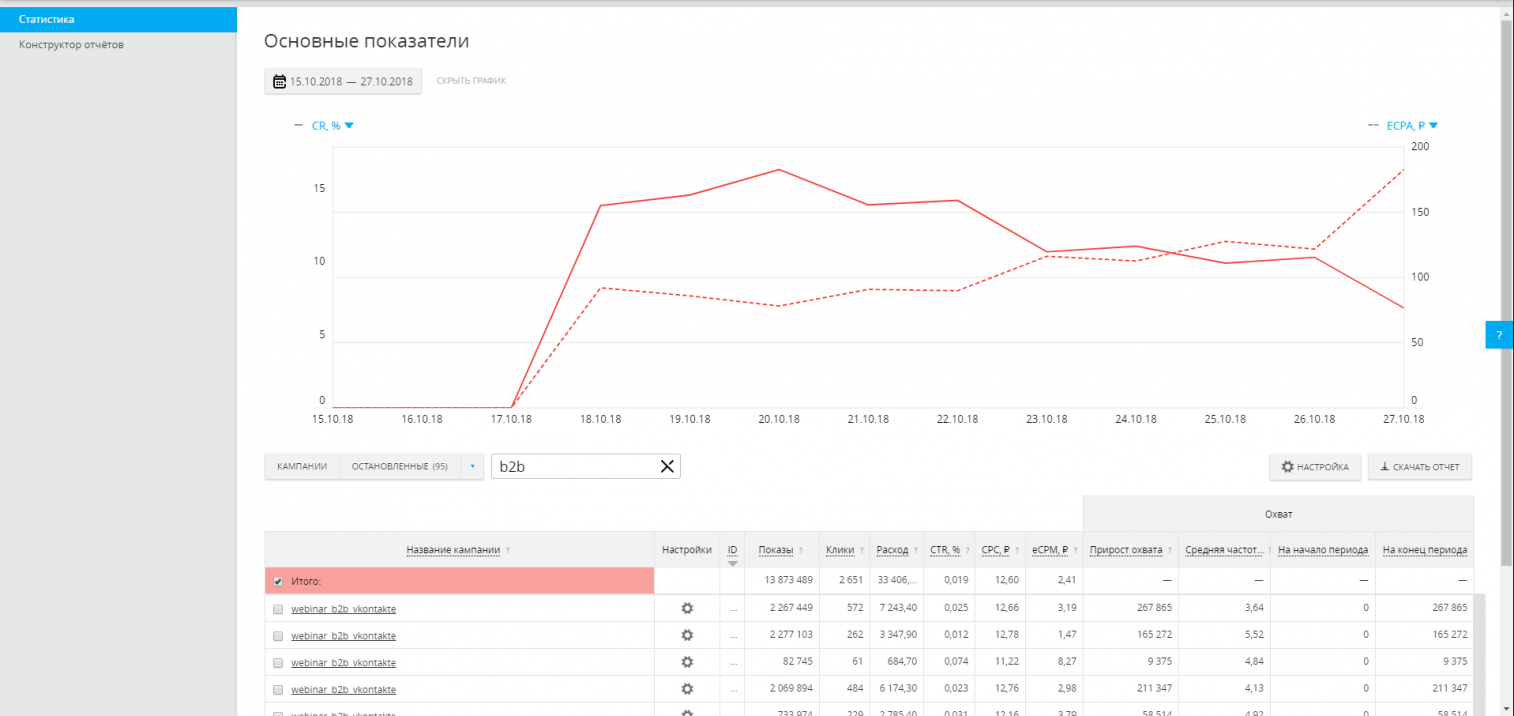Toggle the Итого checkbox

(x=278, y=581)
